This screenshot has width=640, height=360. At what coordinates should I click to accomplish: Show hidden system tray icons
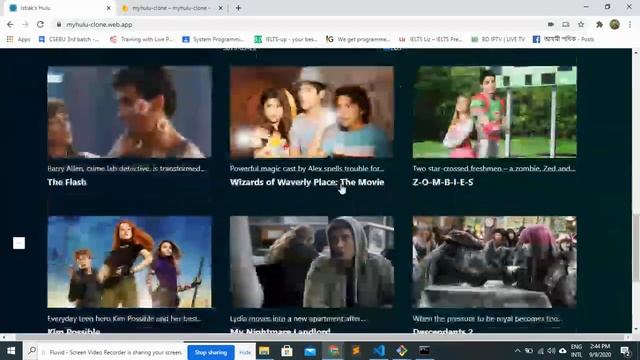(x=517, y=351)
